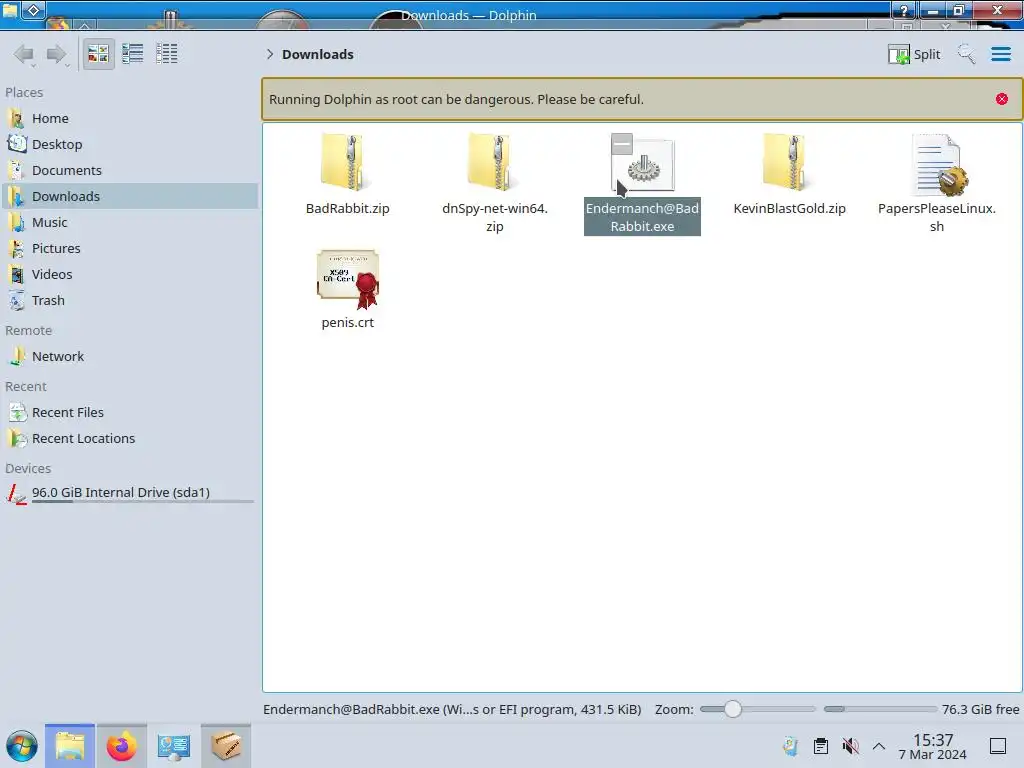Open the updates tray icon
Image resolution: width=1024 pixels, height=768 pixels.
790,746
